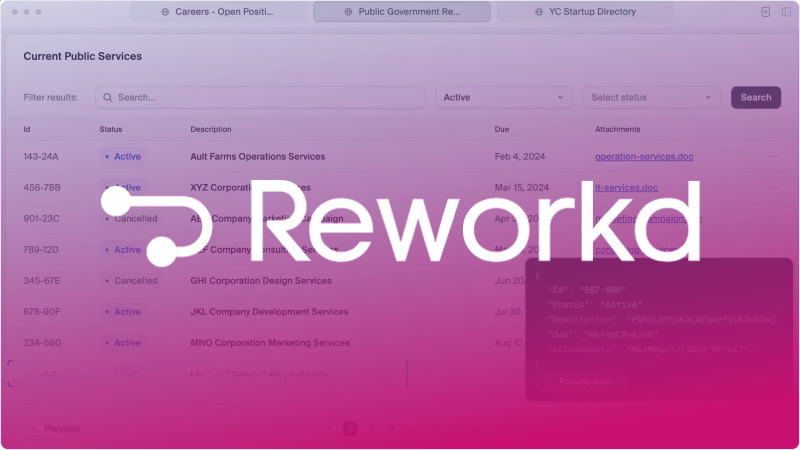800x450 pixels.
Task: Open more options for row 143-24A
Action: tap(773, 157)
